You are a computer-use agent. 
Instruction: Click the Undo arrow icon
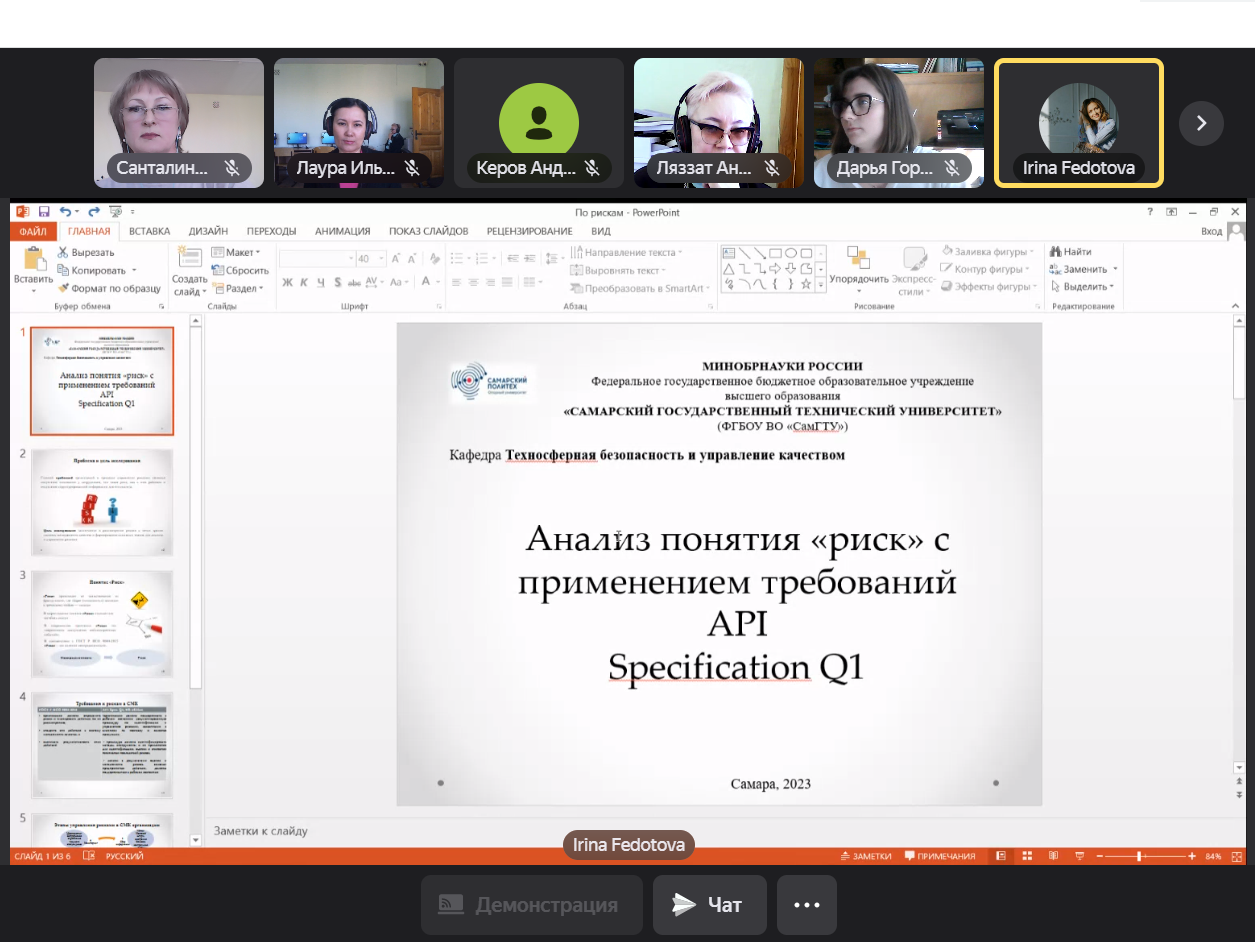[65, 212]
